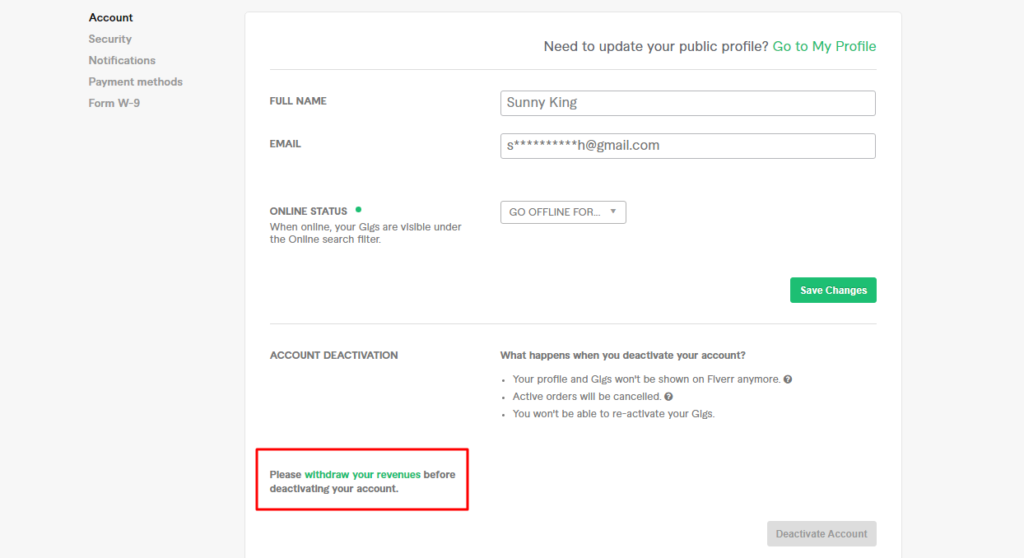This screenshot has width=1024, height=558.
Task: Follow the Go to My Profile link
Action: click(x=824, y=46)
